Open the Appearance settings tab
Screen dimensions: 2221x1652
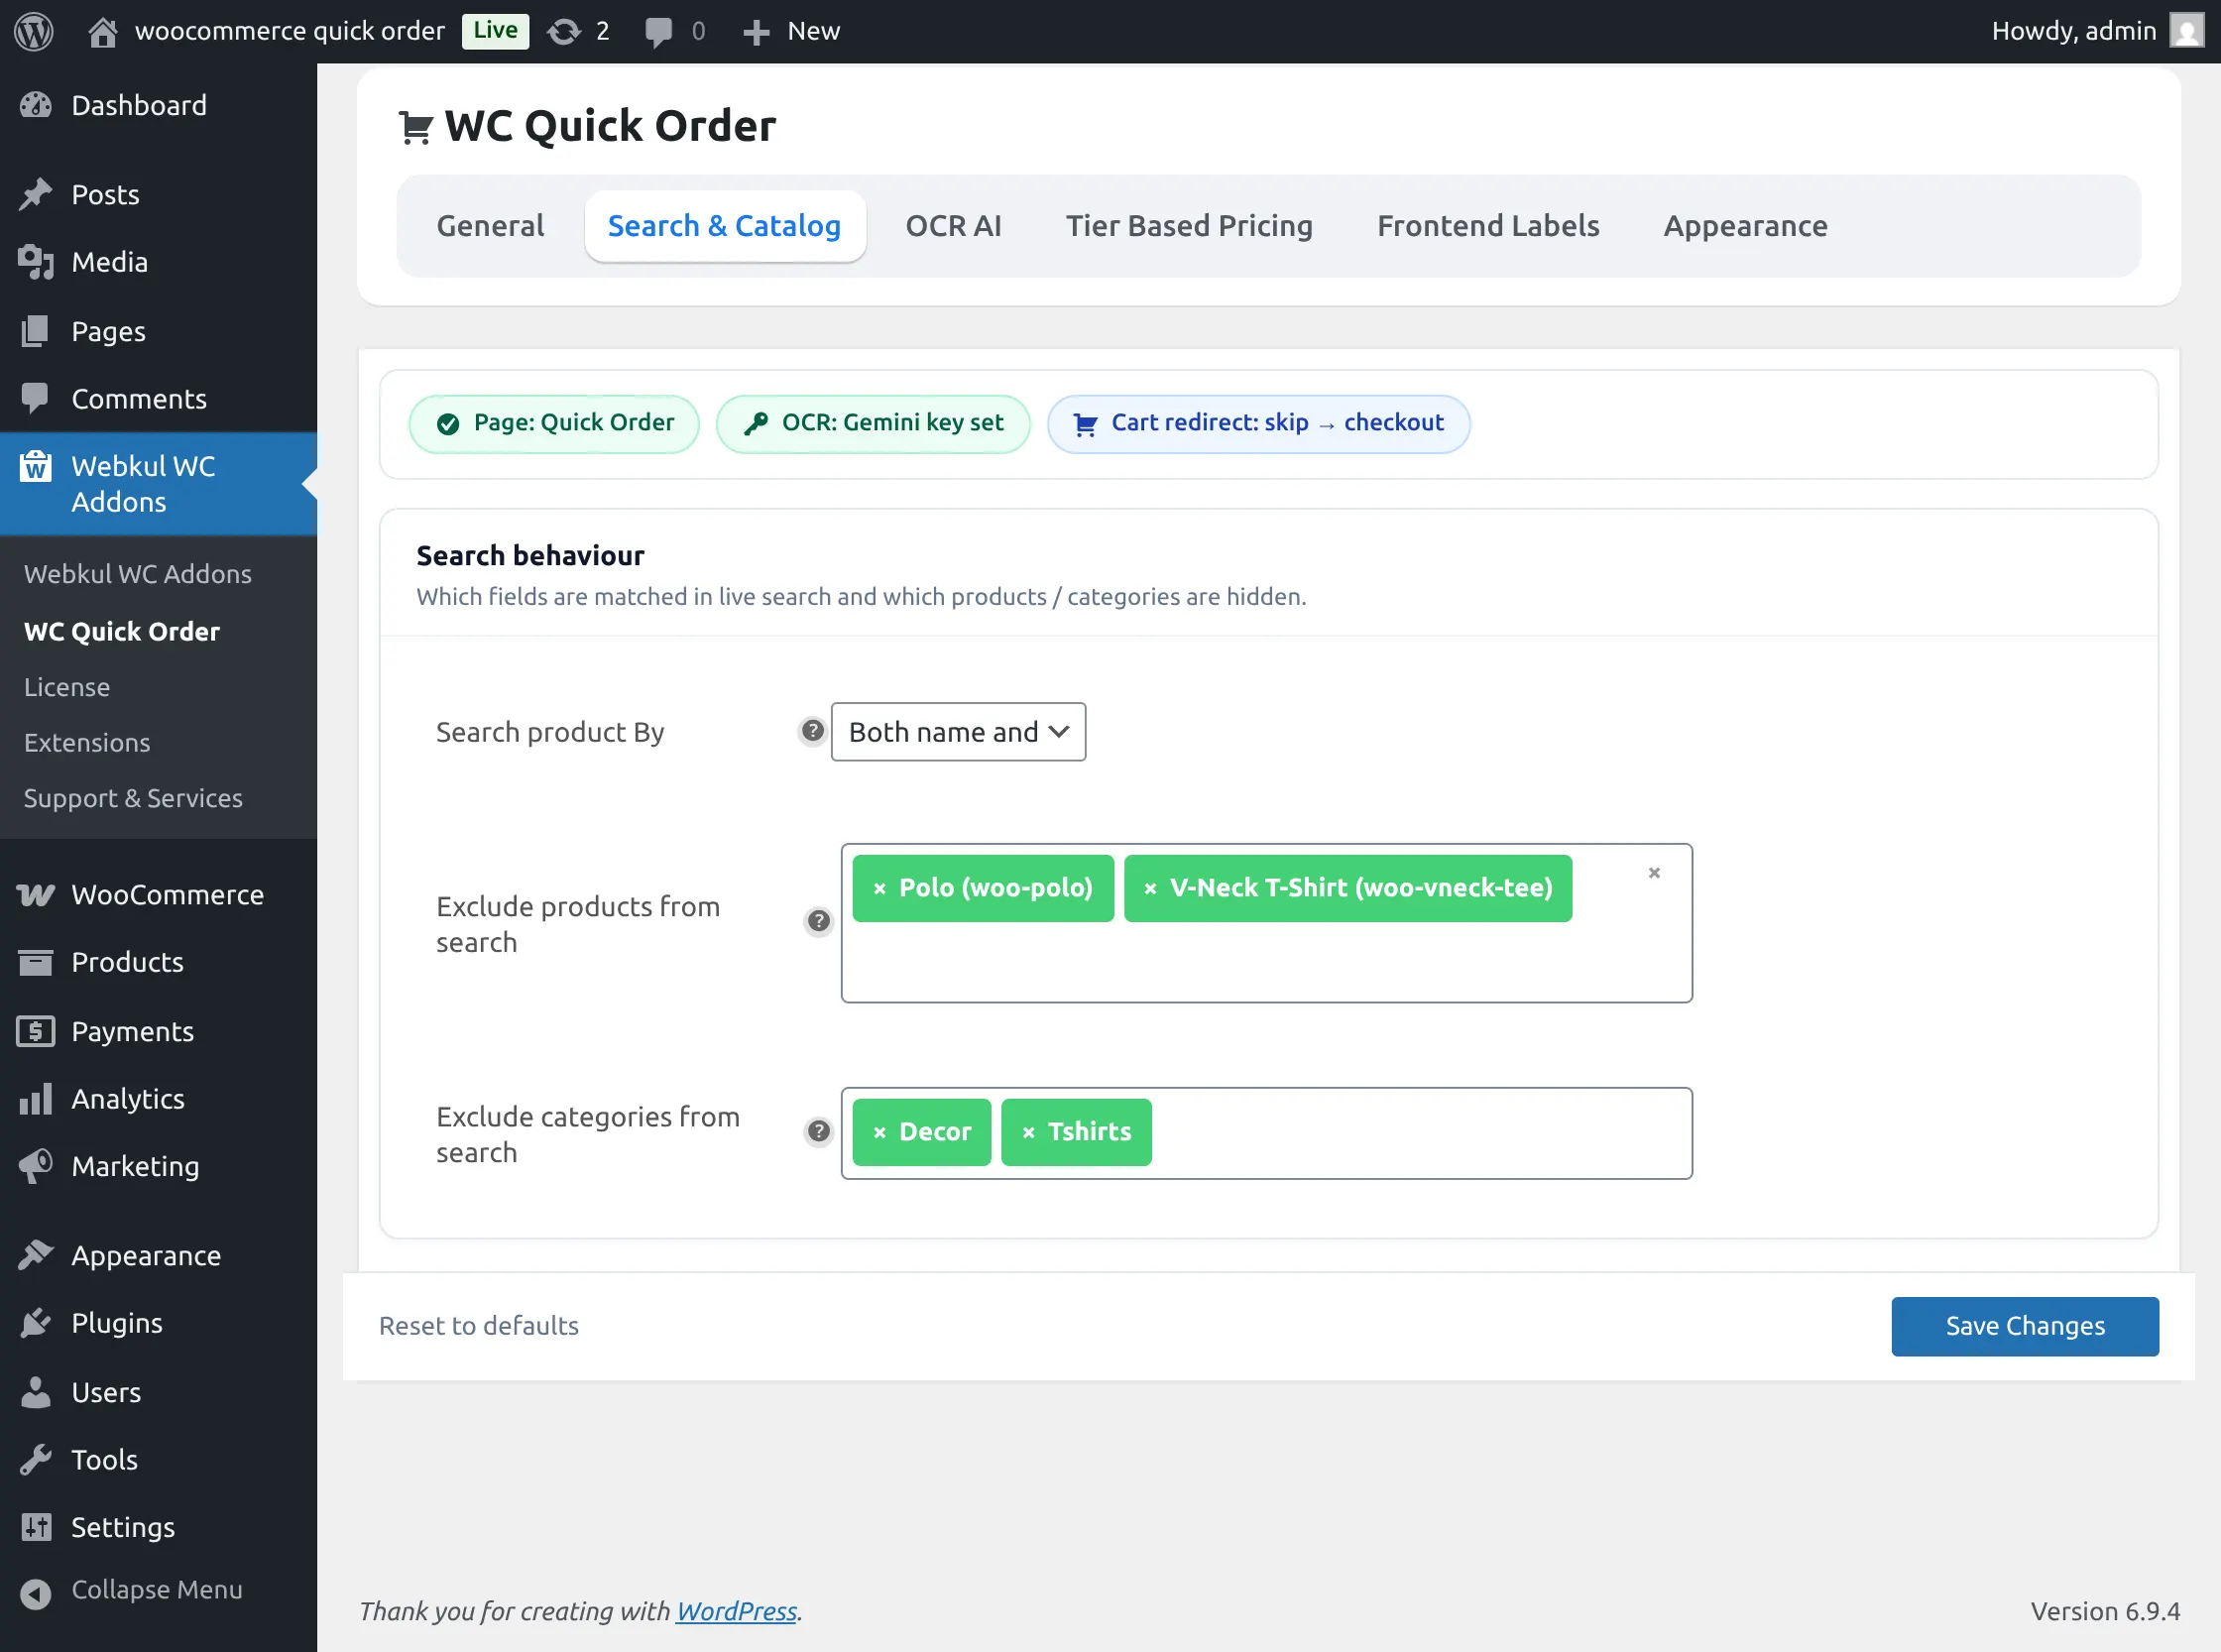pos(1745,226)
